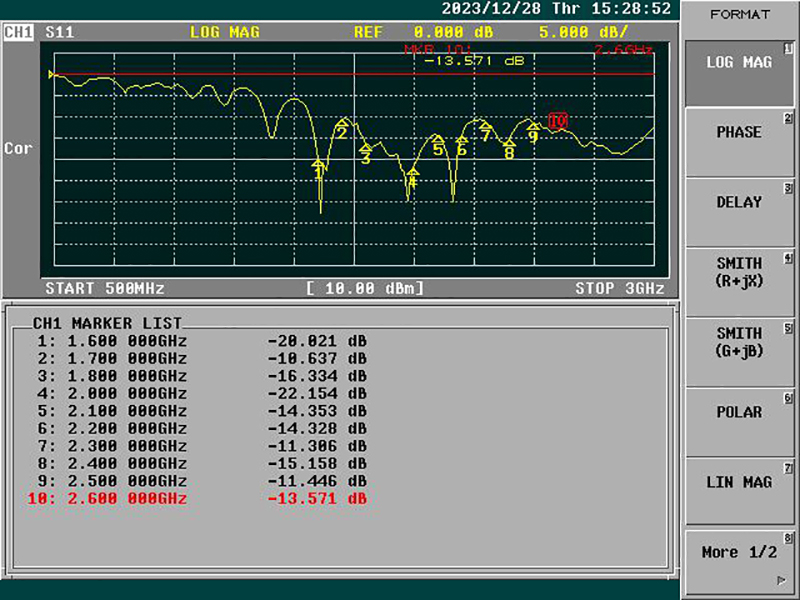Select the LIN MAG format softkey

tap(739, 493)
